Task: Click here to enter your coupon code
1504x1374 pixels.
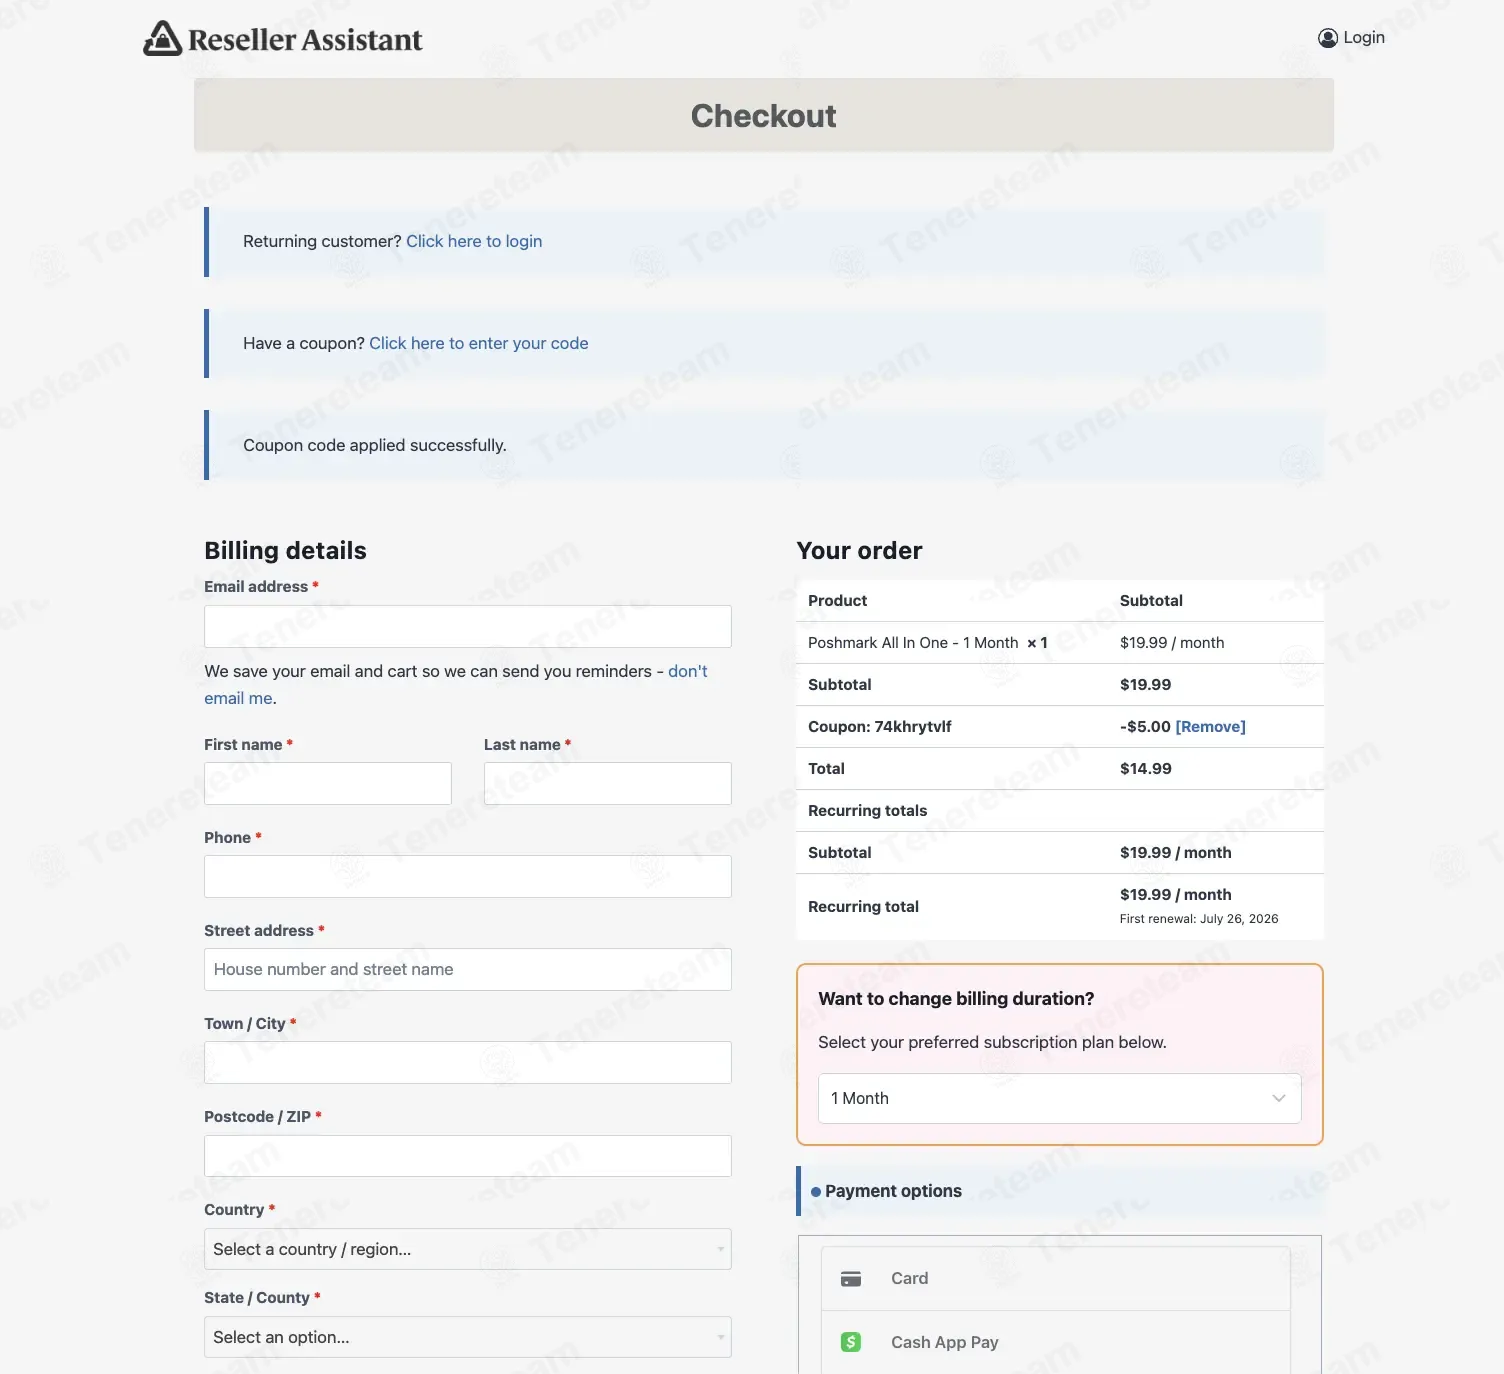Action: (x=479, y=343)
